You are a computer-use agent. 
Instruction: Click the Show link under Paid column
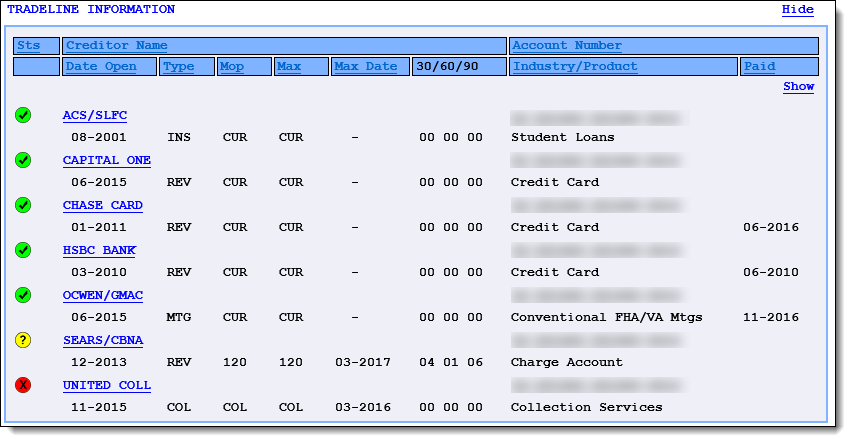coord(798,86)
